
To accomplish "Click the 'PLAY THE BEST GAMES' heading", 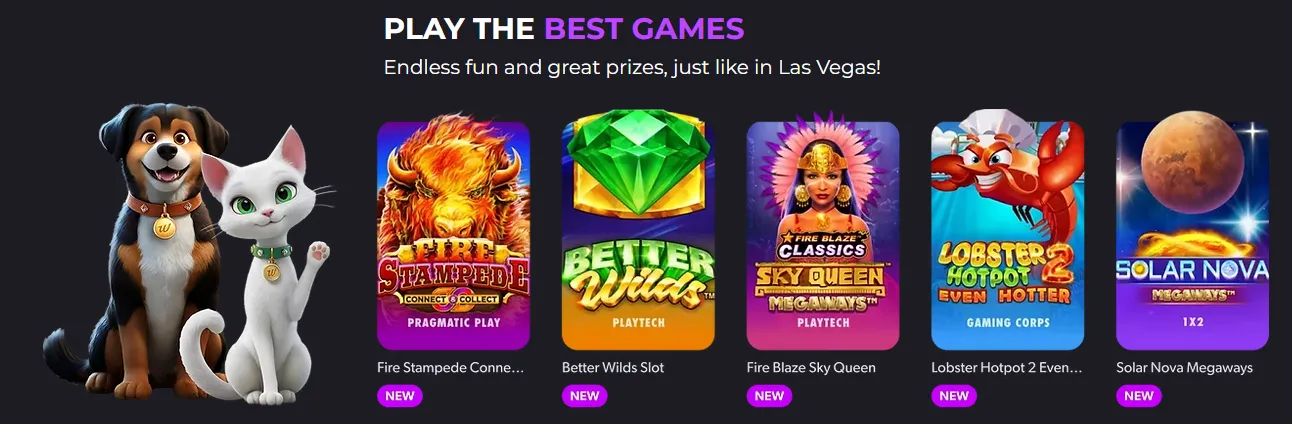I will [564, 28].
